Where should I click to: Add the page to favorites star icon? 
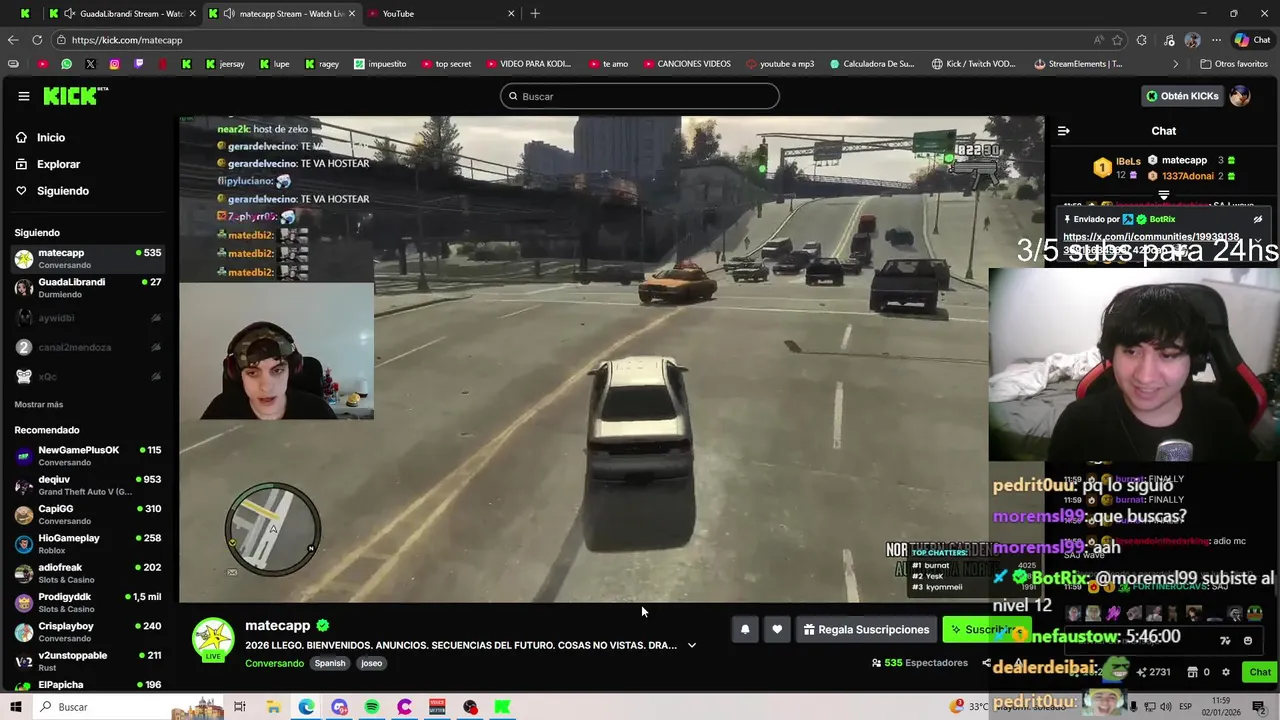[1117, 40]
